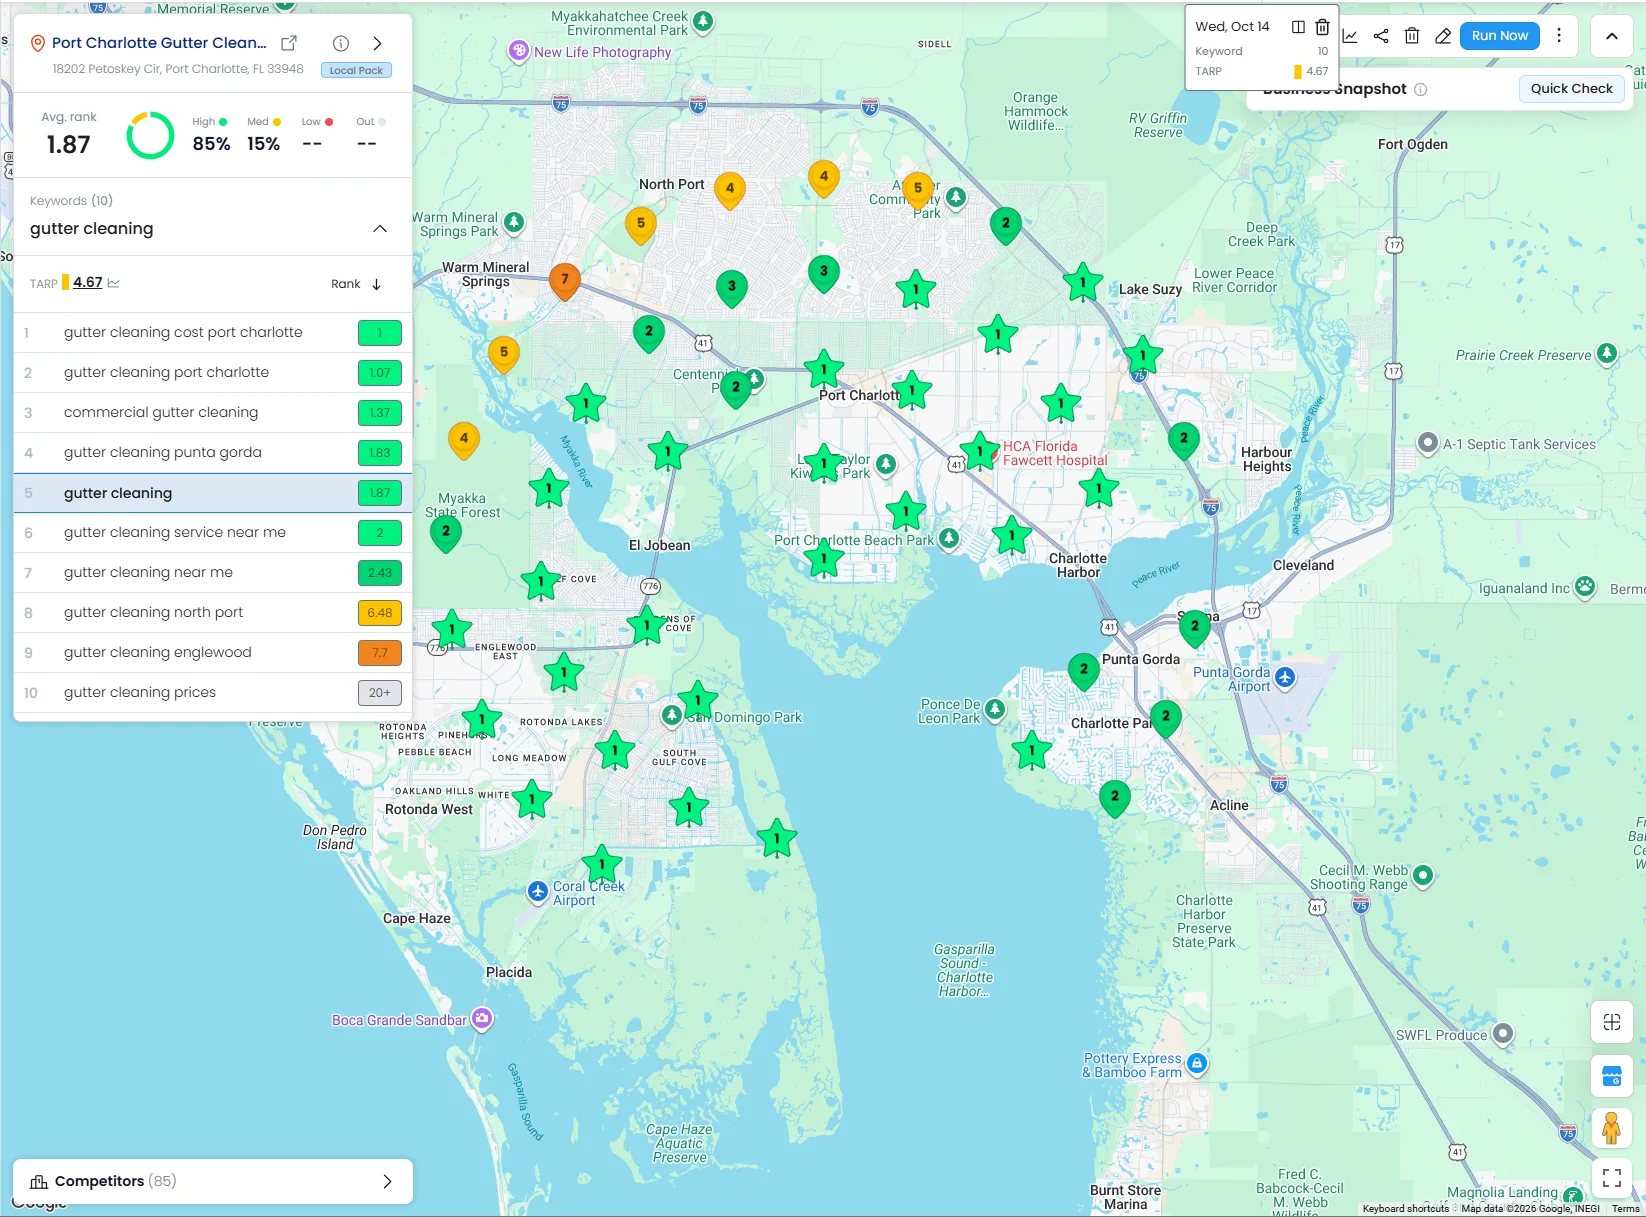Image resolution: width=1646 pixels, height=1217 pixels.
Task: Click the Avg. rank progress ring
Action: [x=150, y=135]
